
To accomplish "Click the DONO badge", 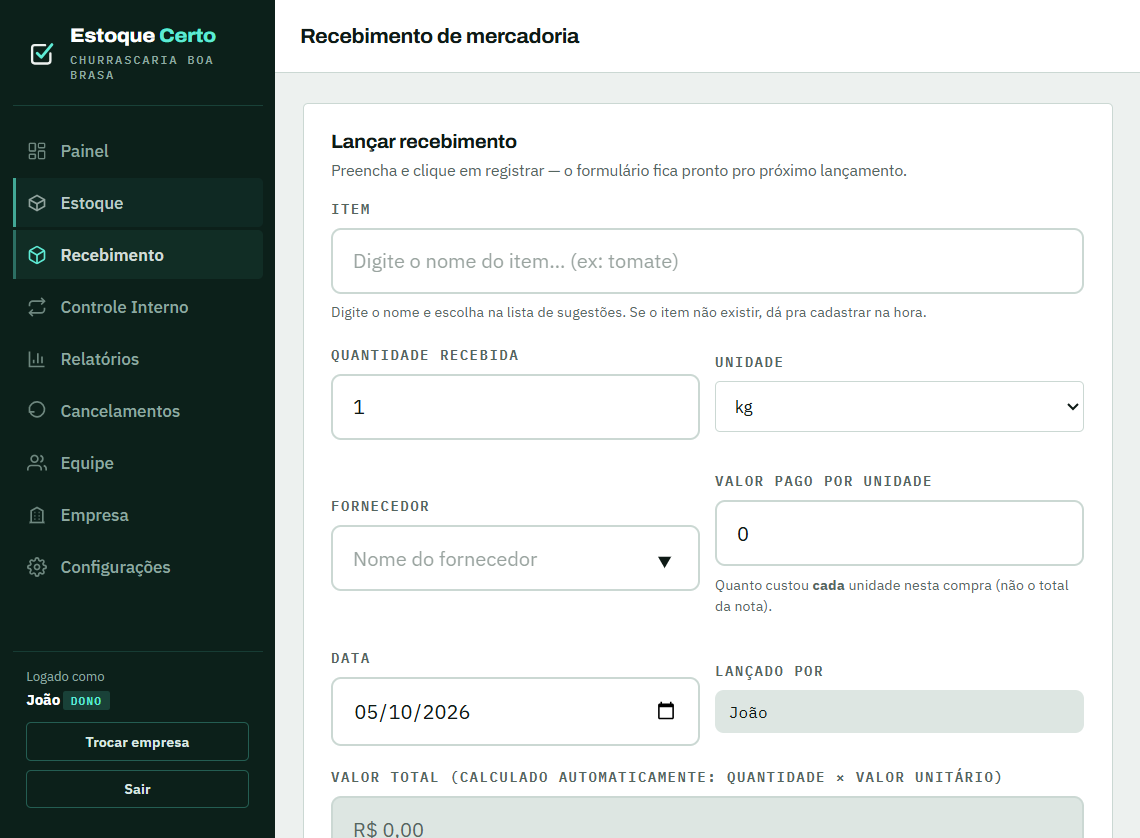I will tap(86, 701).
